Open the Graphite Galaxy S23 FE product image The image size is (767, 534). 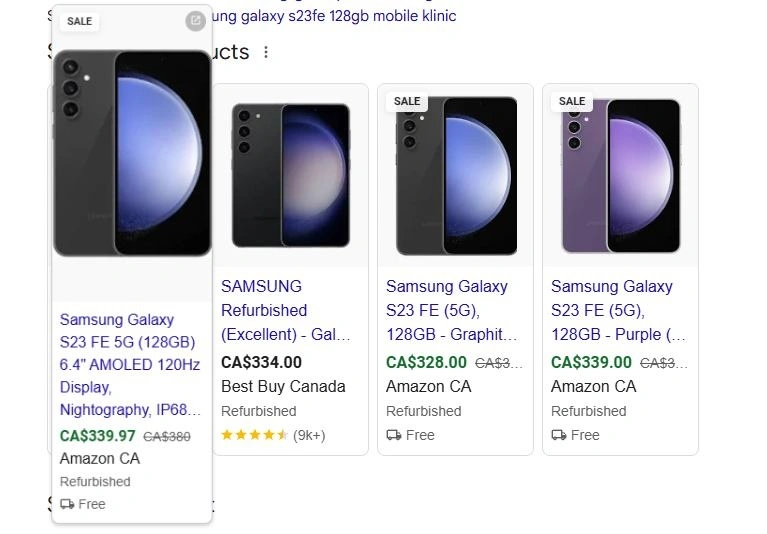pyautogui.click(x=455, y=175)
